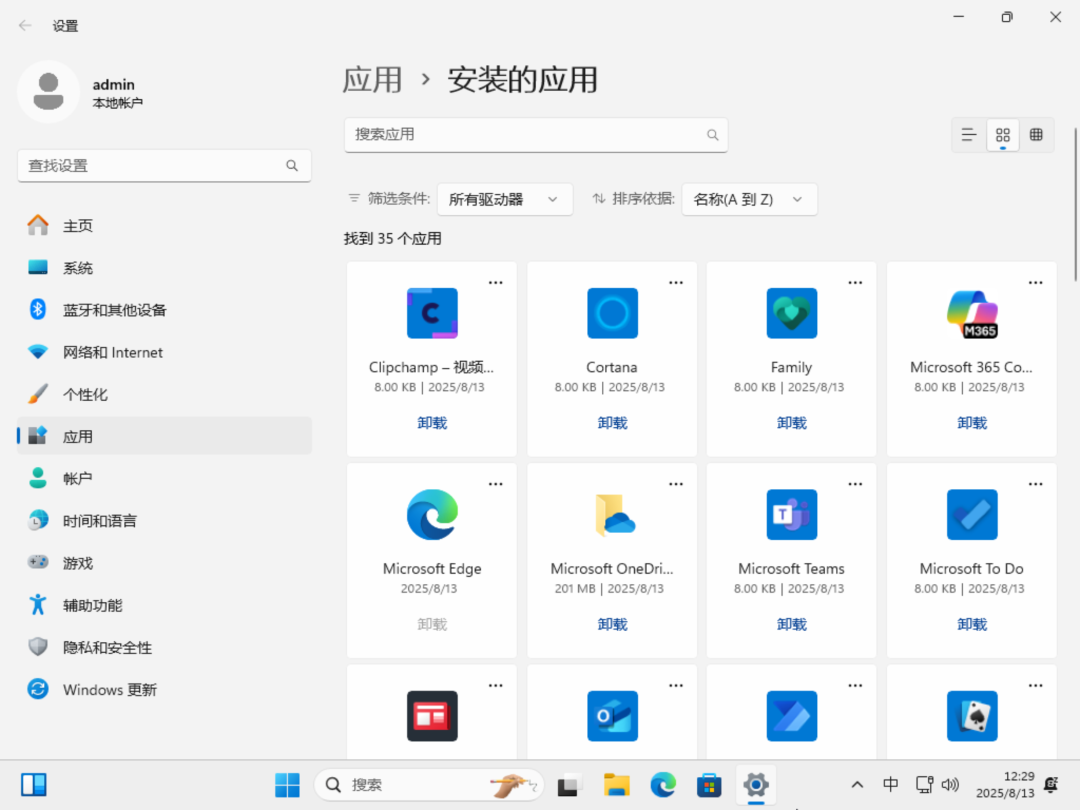Open Windows 更新 in the sidebar
Image resolution: width=1080 pixels, height=810 pixels.
[109, 690]
